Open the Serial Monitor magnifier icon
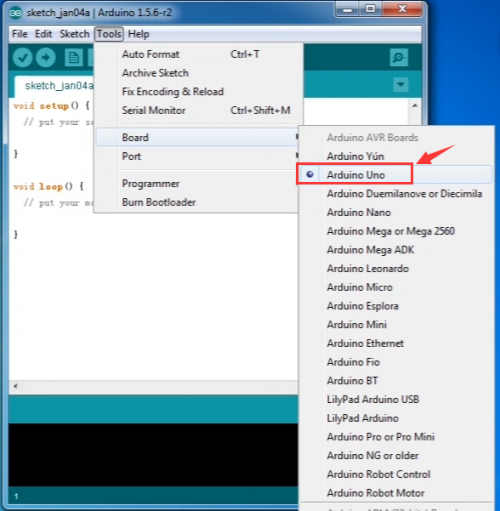The width and height of the screenshot is (500, 511). (x=399, y=58)
